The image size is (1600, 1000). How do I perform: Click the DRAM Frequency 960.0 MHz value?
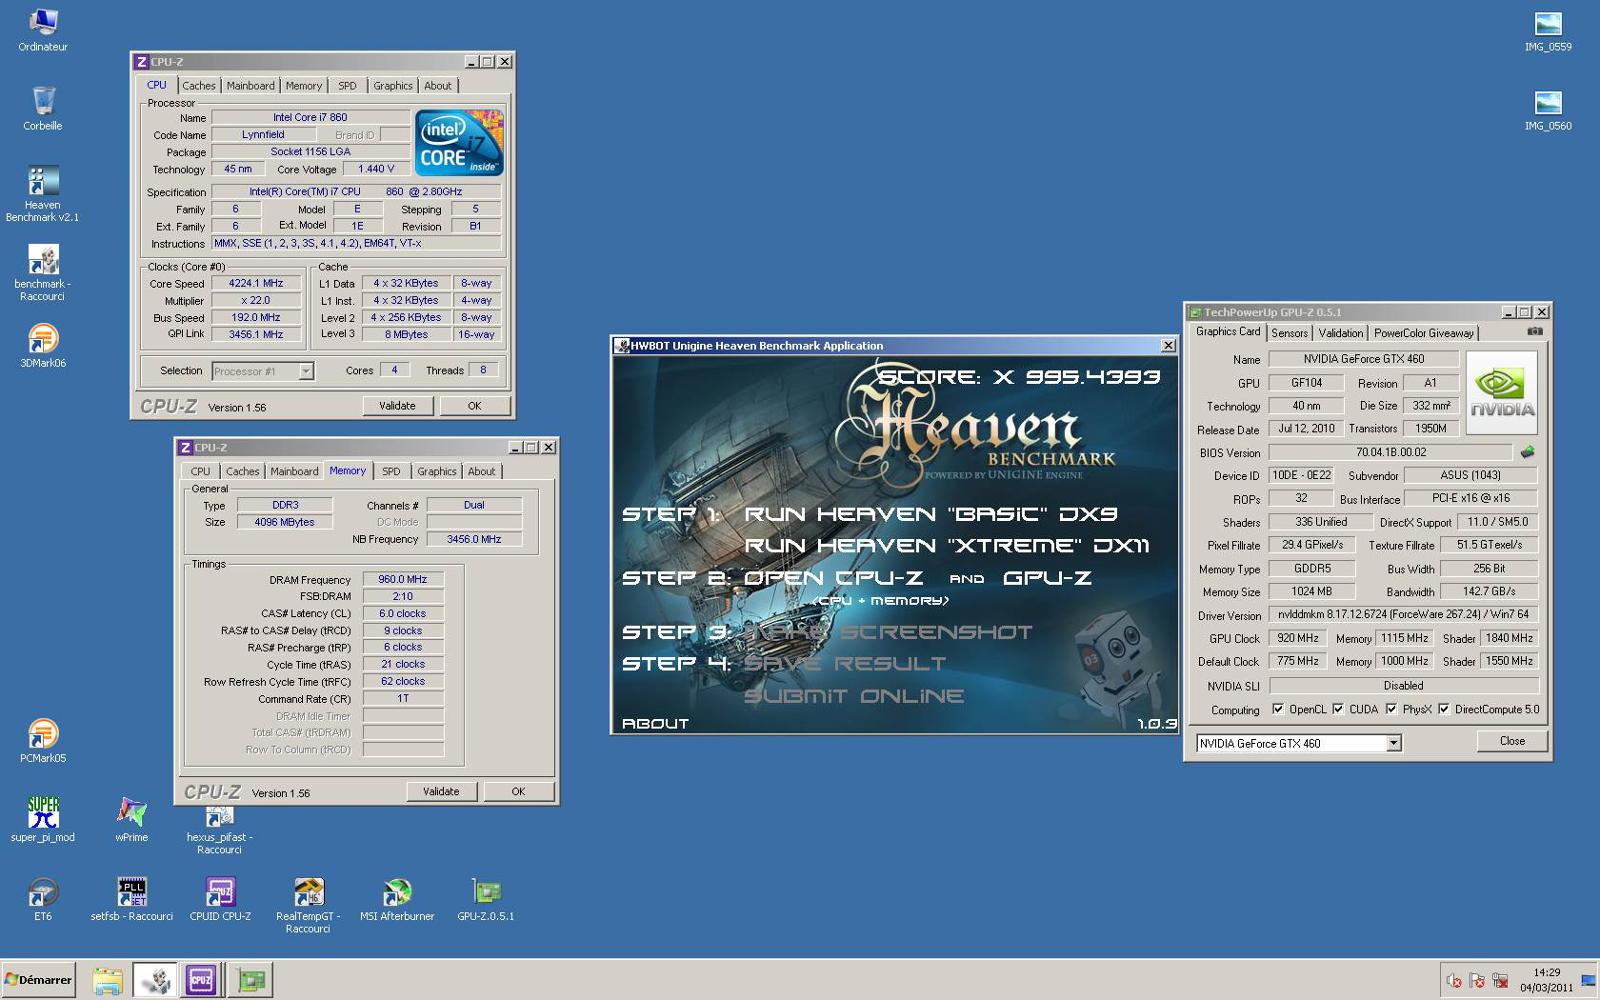click(402, 579)
